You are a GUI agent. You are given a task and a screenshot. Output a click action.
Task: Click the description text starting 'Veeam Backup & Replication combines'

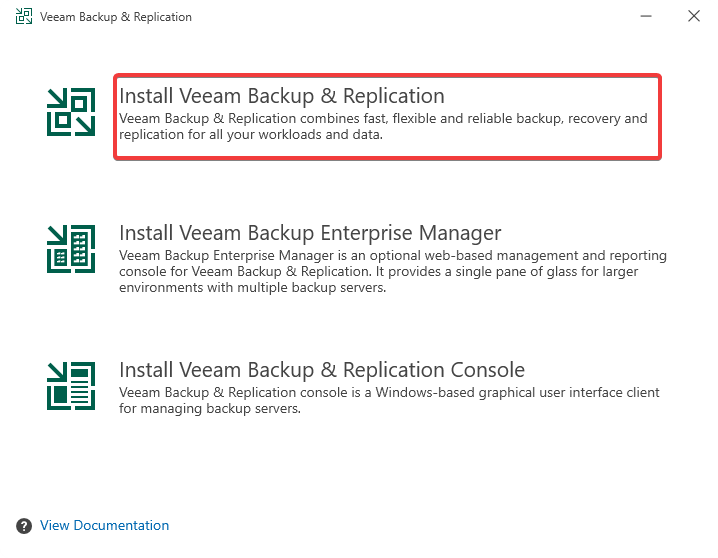tap(383, 118)
